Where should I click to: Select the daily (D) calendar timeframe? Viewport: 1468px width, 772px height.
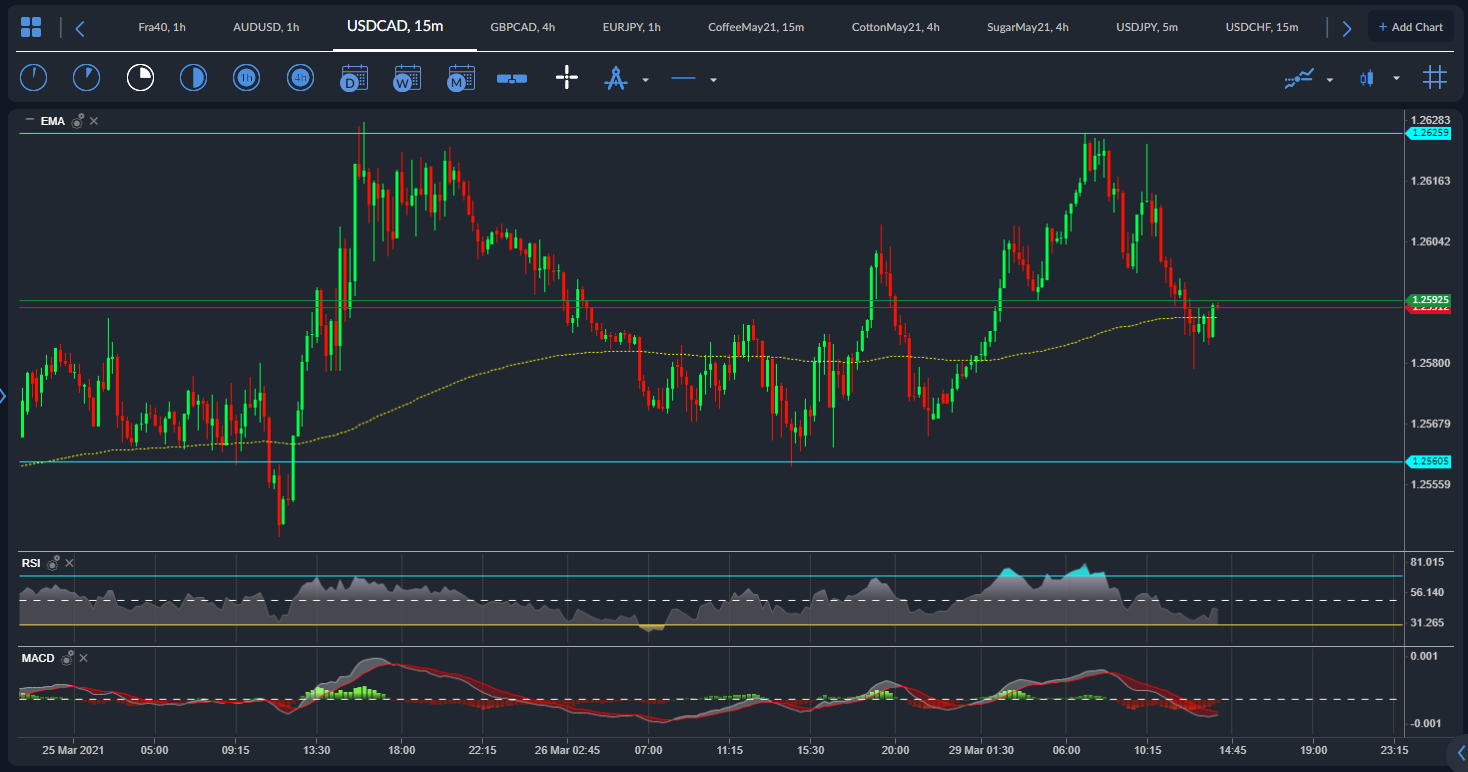click(354, 78)
